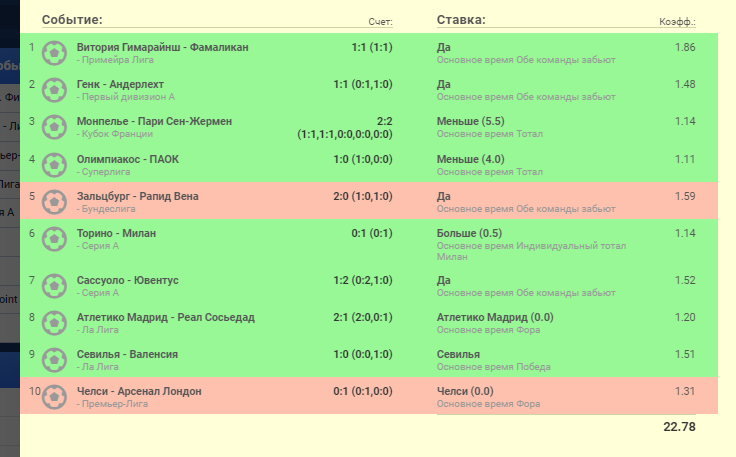Click Основное время Индивидуальный тотал Милан
Screen dimensions: 736x457
(531, 251)
